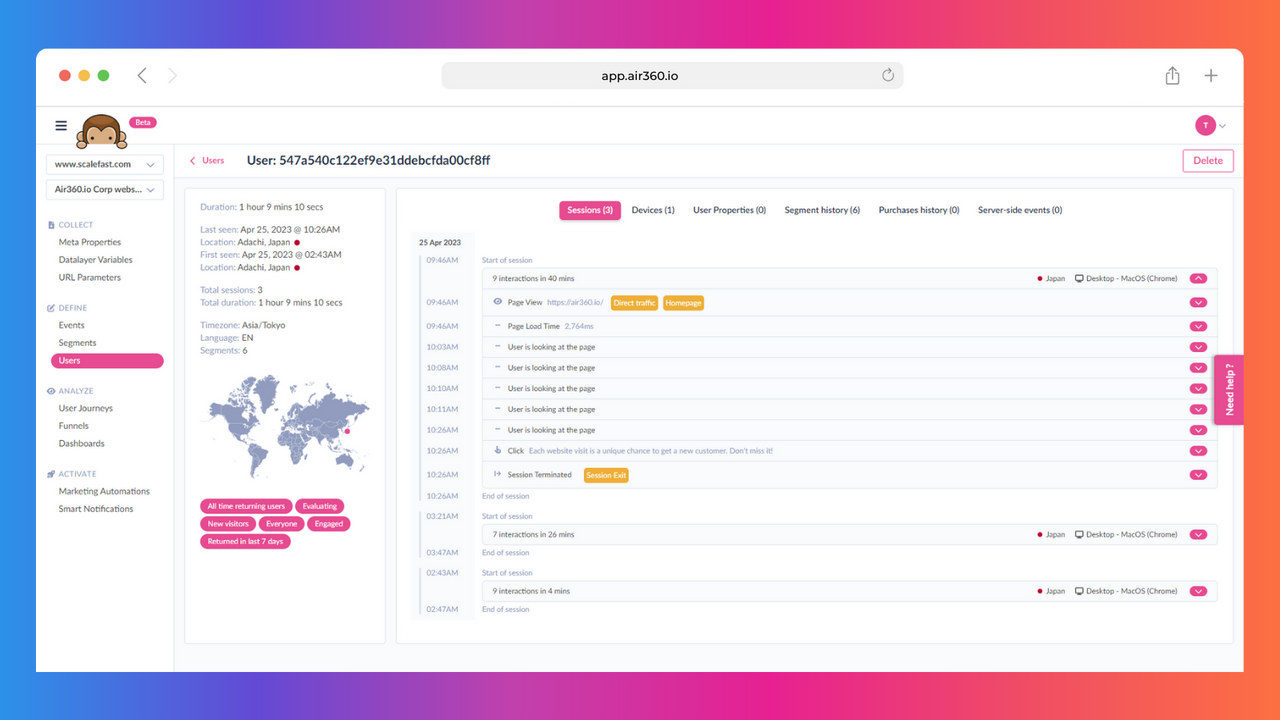Switch to User Properties (0) tab
This screenshot has width=1280, height=720.
point(729,210)
